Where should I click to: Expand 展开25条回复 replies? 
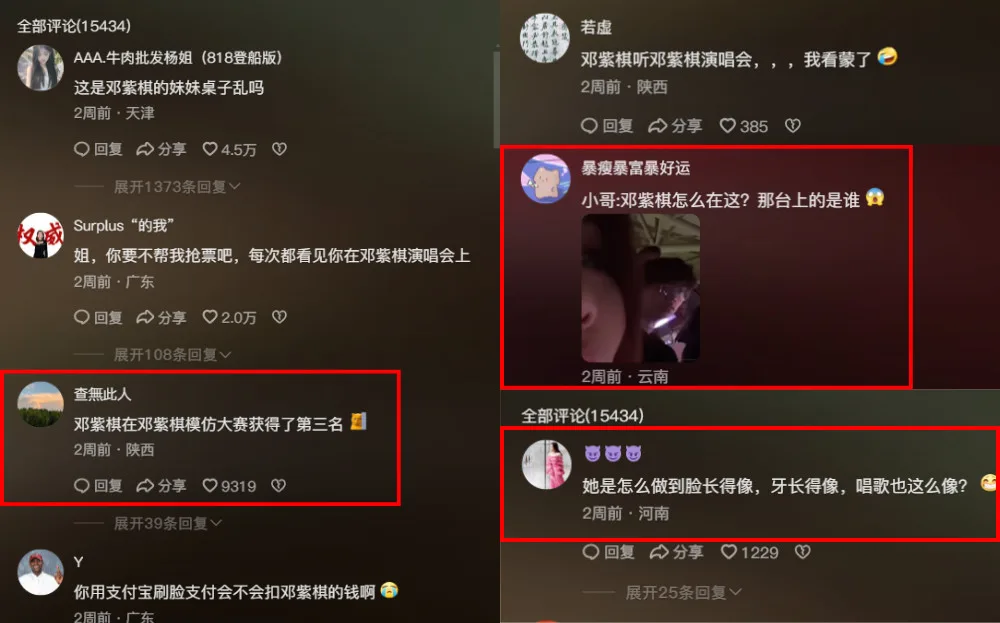[683, 593]
